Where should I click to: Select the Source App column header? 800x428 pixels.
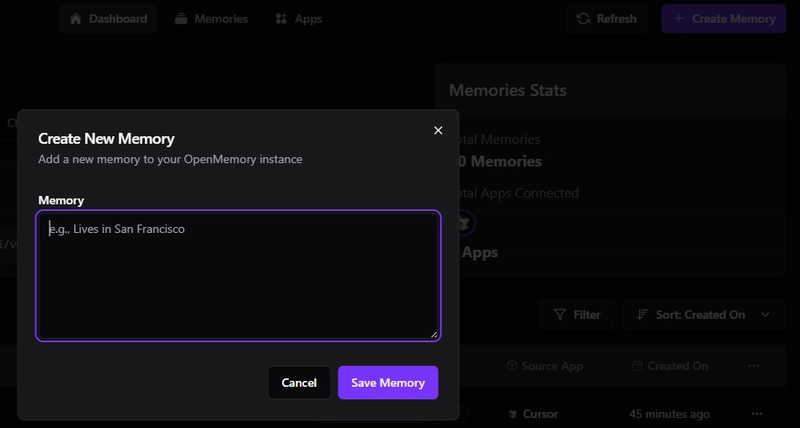[x=544, y=366]
